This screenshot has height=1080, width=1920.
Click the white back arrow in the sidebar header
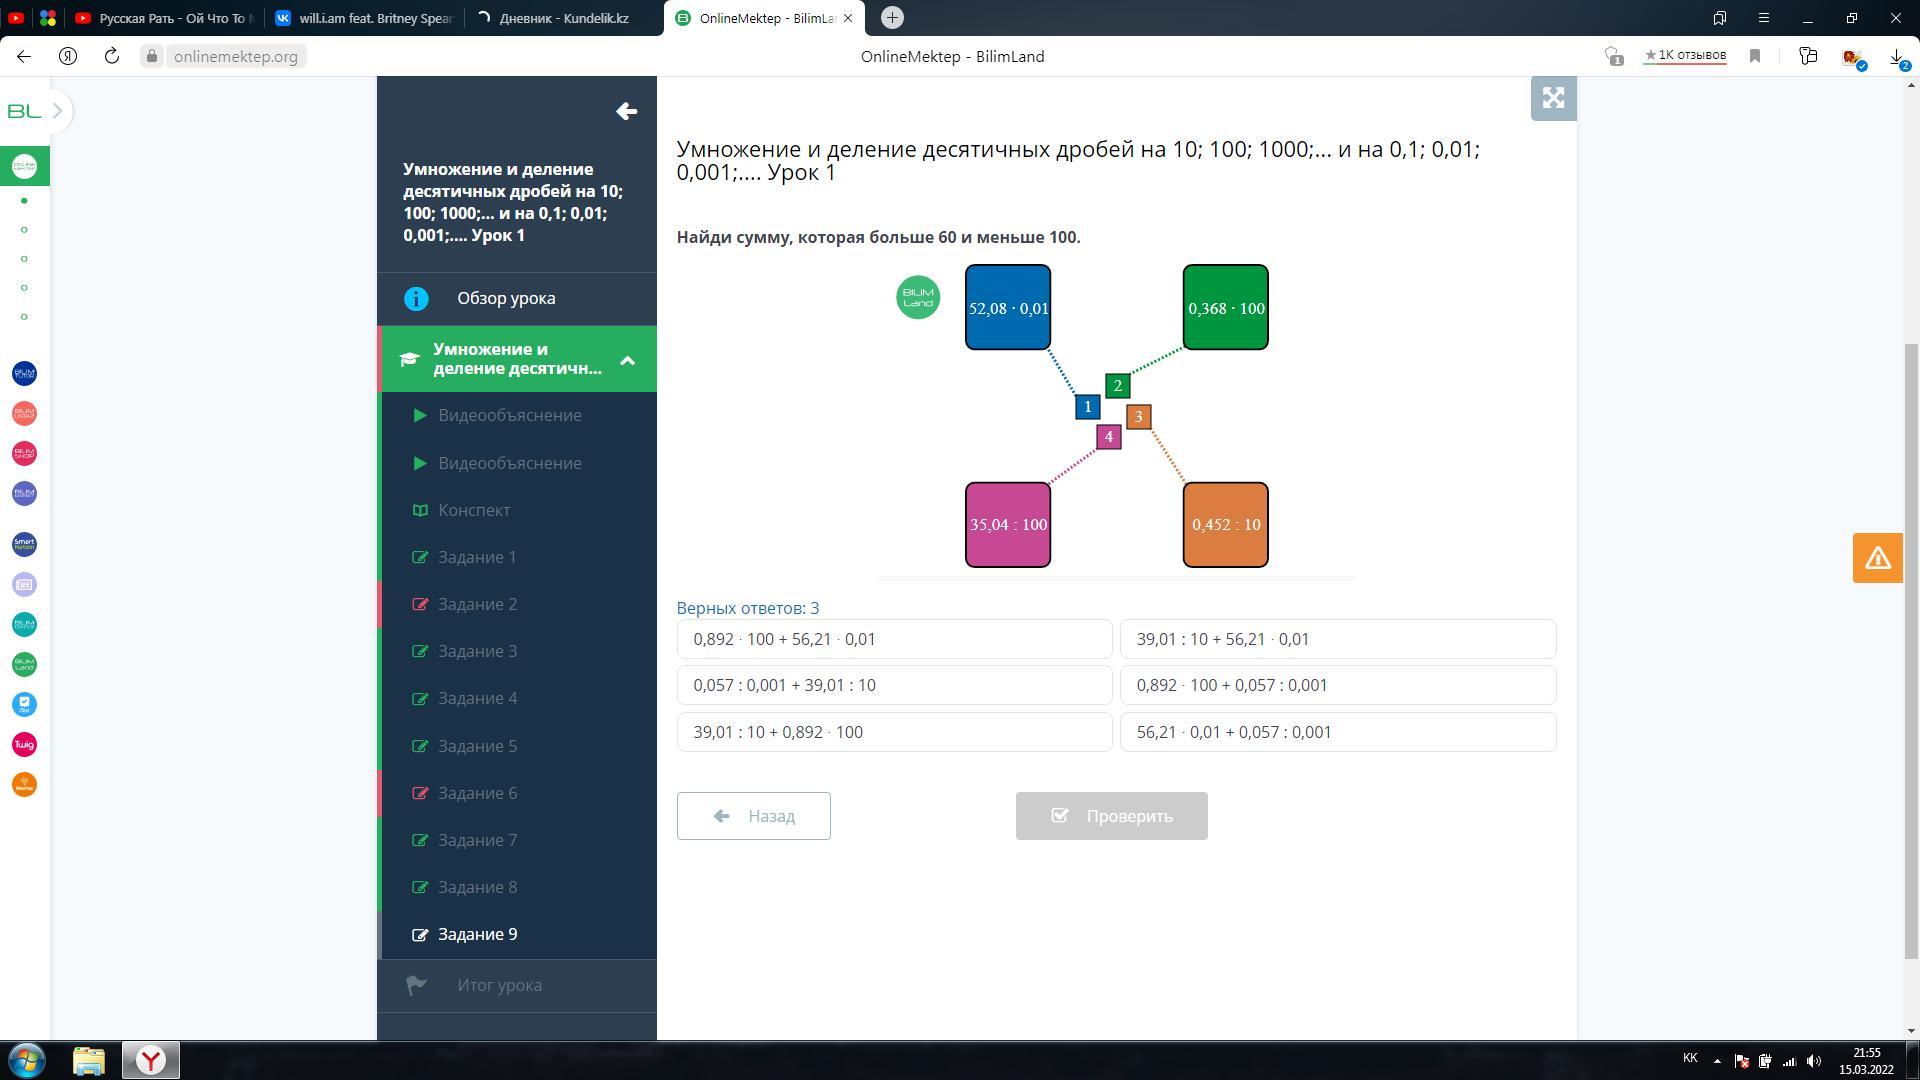click(627, 111)
